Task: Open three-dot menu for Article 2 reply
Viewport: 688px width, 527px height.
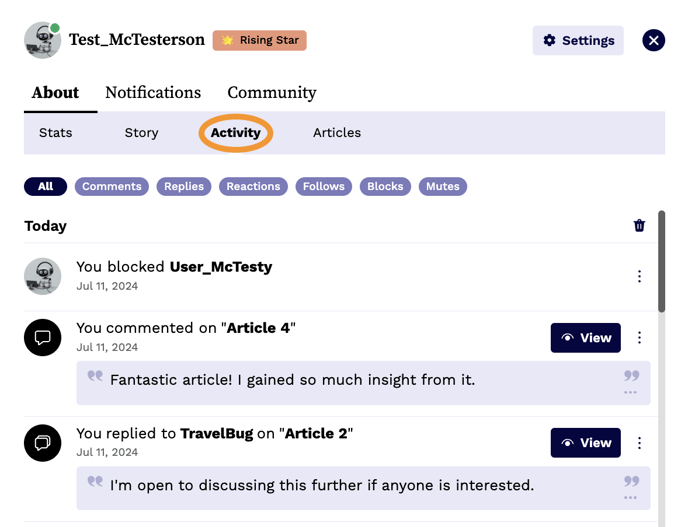Action: coord(639,443)
